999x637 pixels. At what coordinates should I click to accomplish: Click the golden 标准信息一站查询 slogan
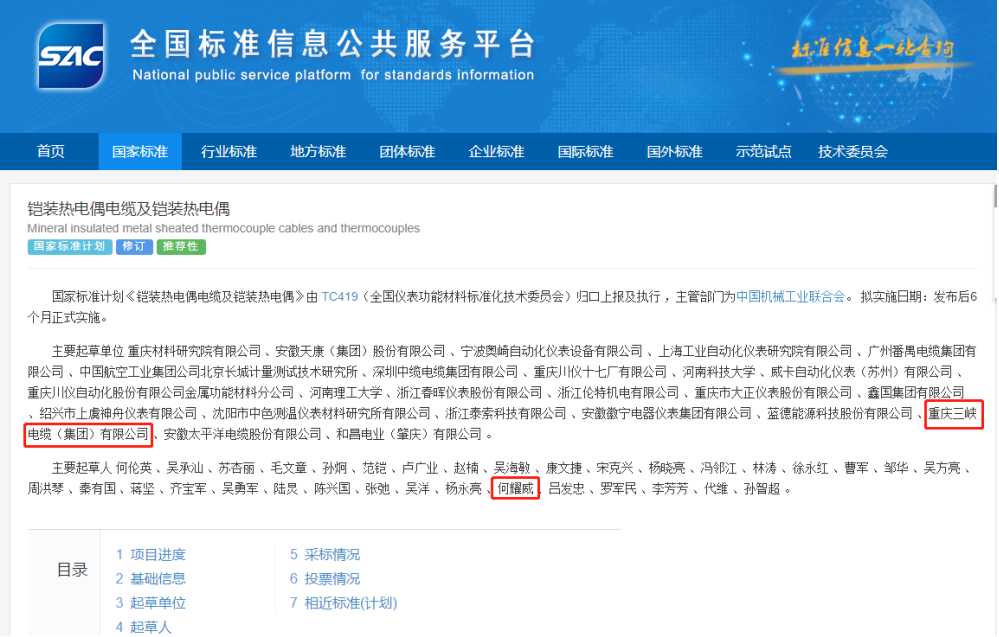(x=872, y=50)
